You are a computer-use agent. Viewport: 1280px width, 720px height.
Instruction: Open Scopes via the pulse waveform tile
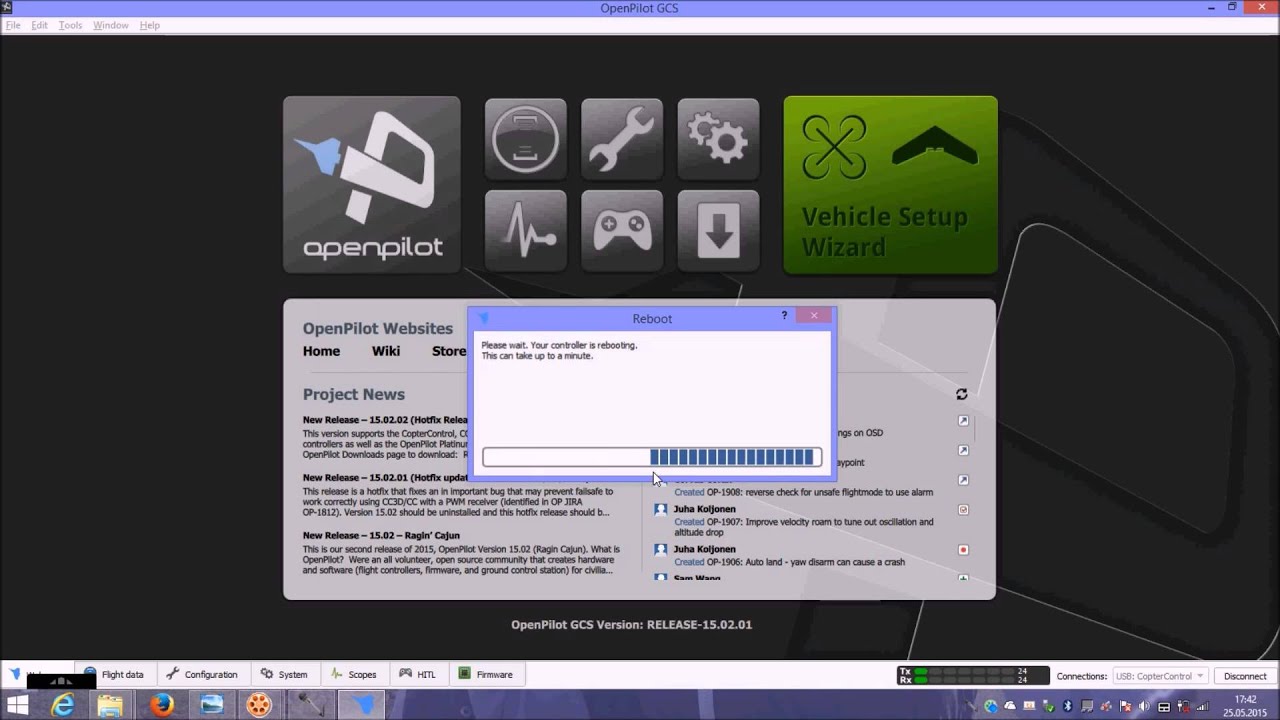(x=526, y=230)
